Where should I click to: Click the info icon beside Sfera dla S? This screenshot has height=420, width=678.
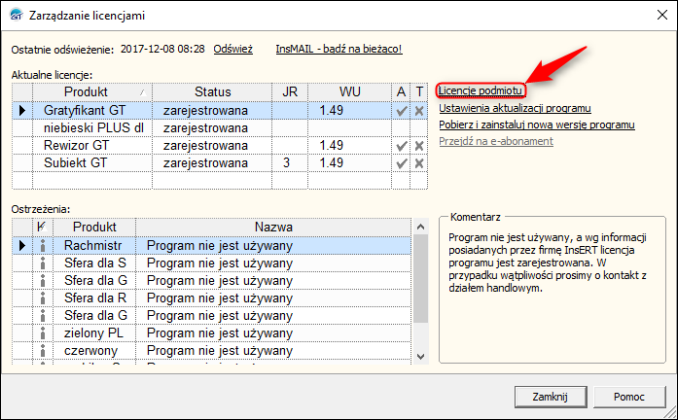(43, 263)
